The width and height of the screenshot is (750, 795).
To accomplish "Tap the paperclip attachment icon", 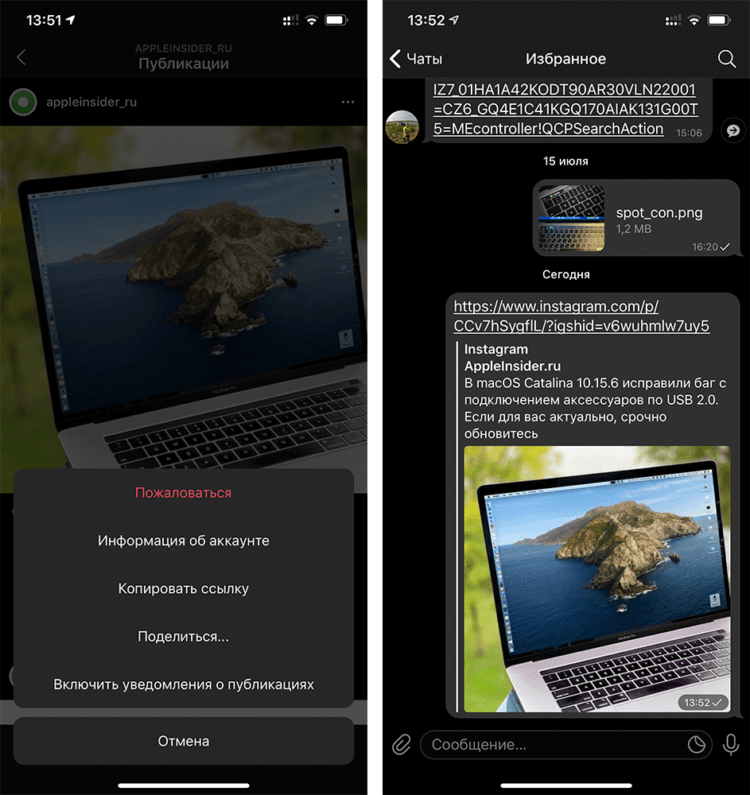I will coord(401,744).
